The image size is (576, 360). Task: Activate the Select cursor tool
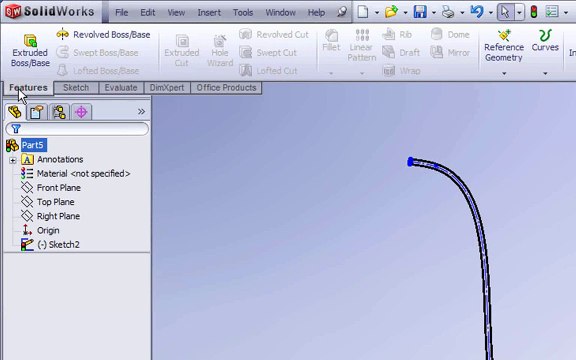point(505,12)
